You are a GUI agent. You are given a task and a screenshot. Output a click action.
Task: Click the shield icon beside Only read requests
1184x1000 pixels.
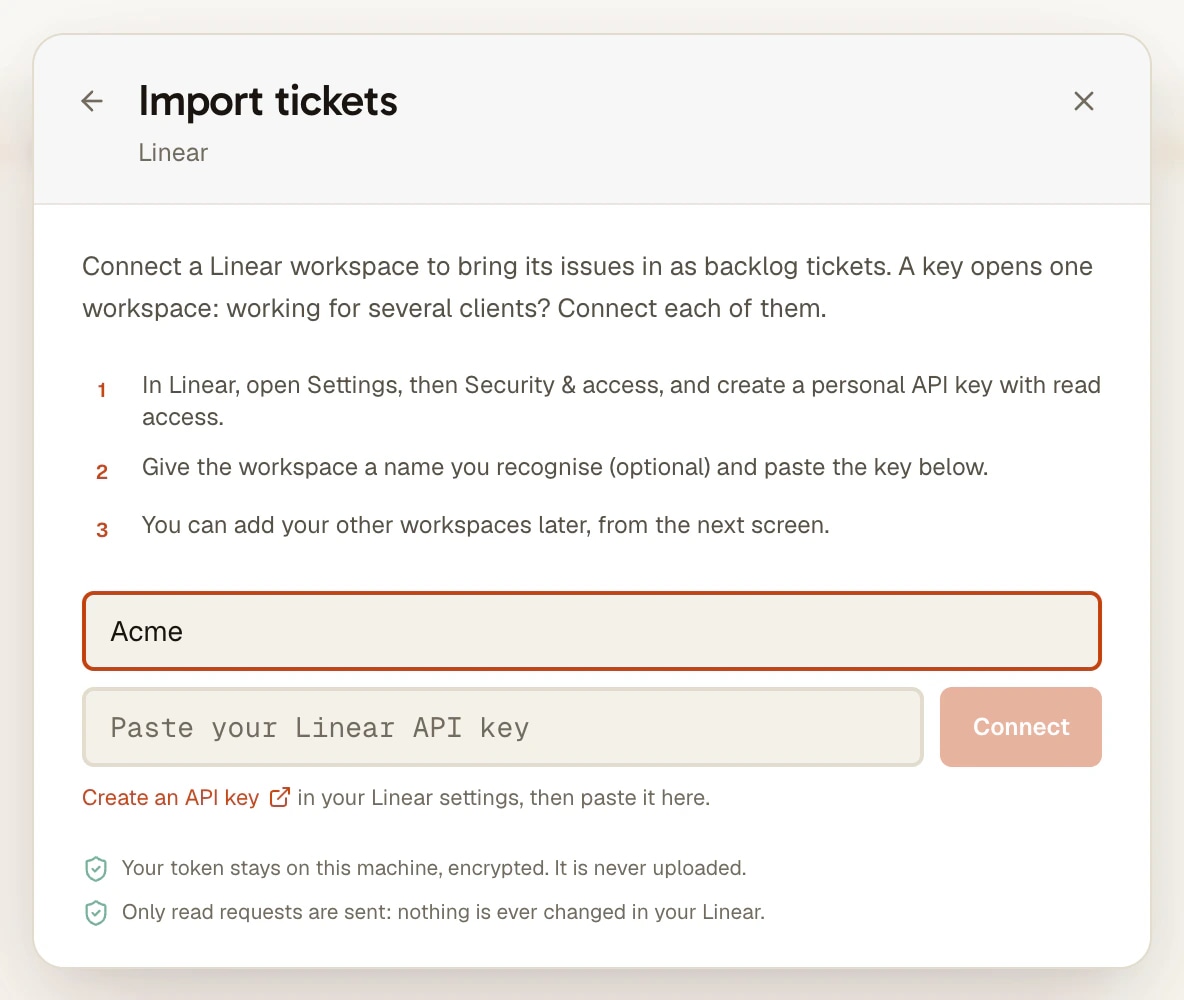pos(96,912)
